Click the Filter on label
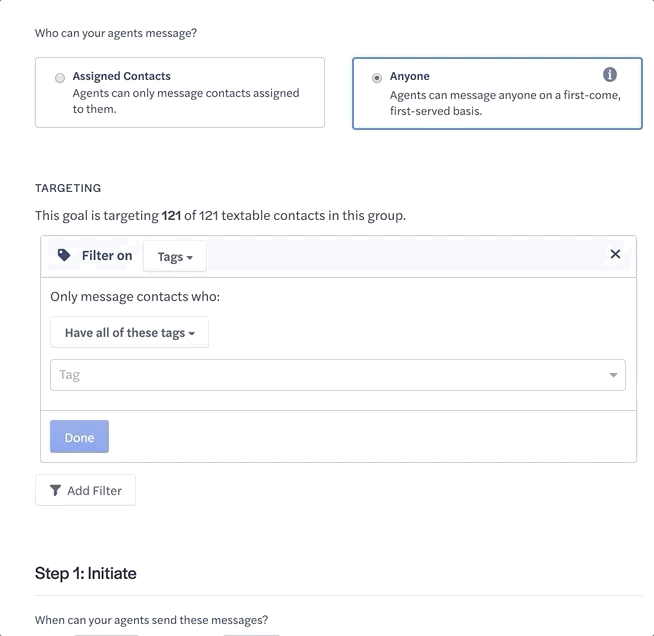Screen dimensions: 654x636 [107, 255]
